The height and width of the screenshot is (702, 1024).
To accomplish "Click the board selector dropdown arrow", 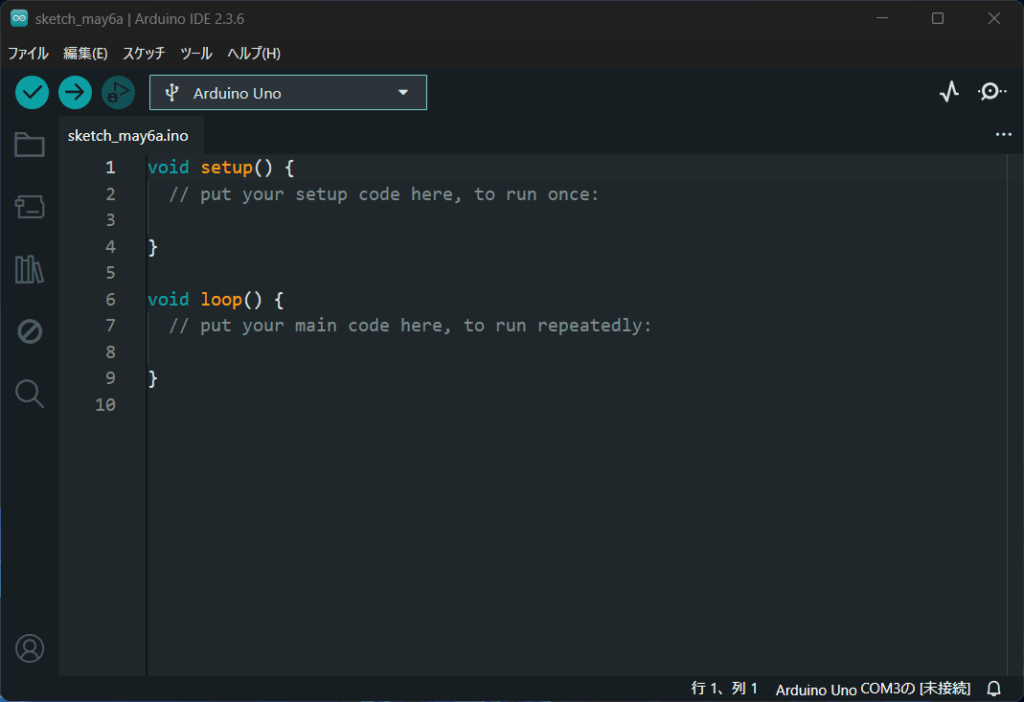I will [x=403, y=93].
